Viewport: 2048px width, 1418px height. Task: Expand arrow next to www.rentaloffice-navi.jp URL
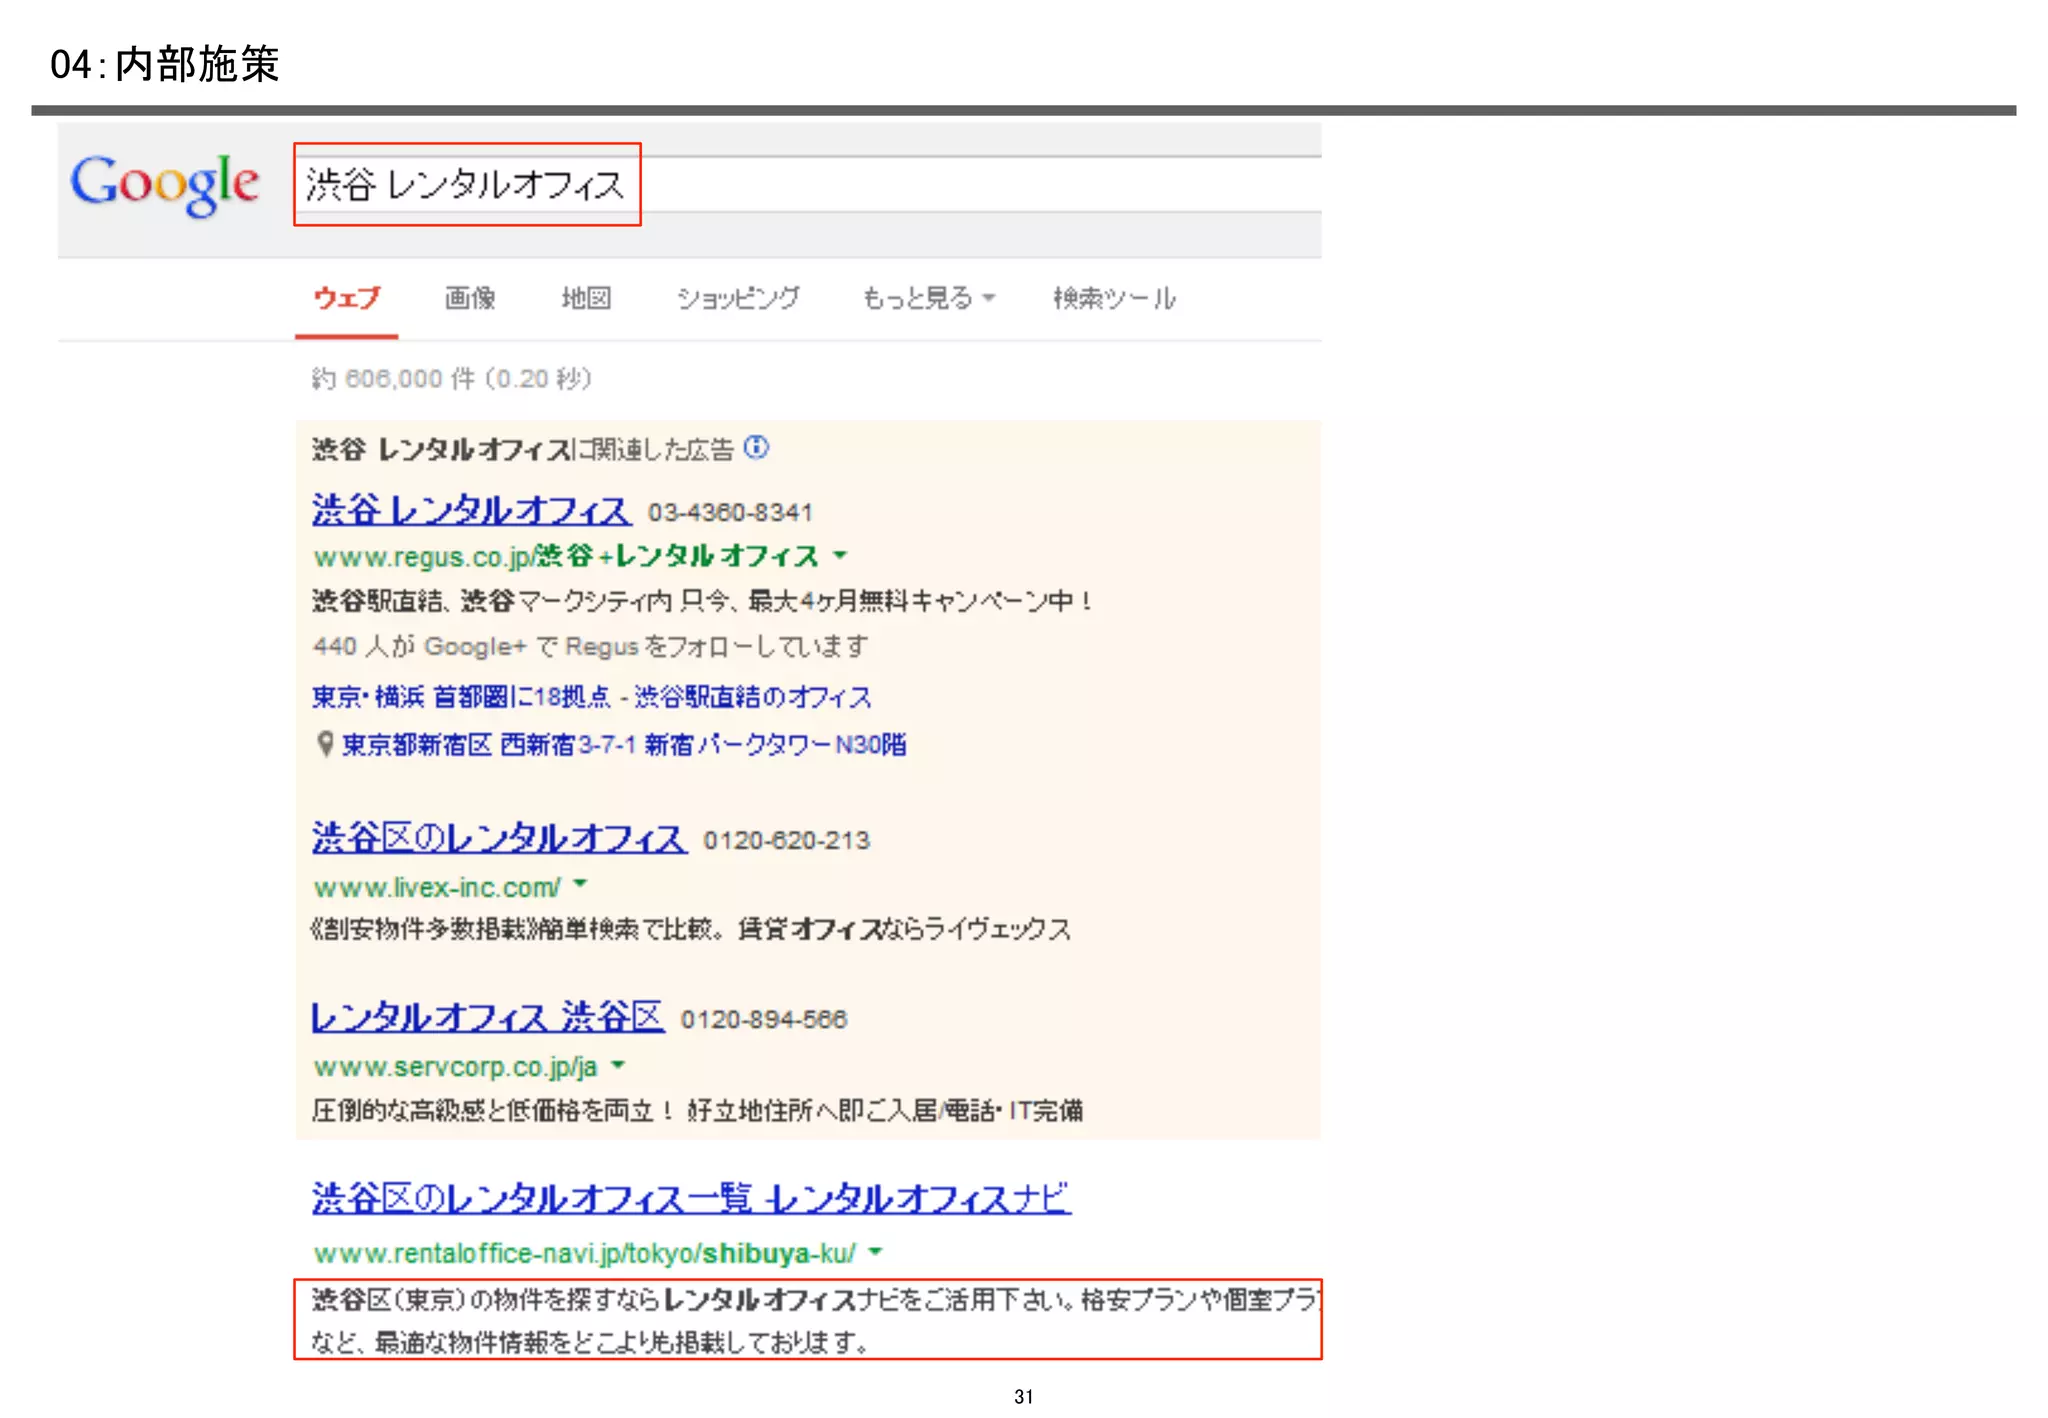coord(875,1250)
